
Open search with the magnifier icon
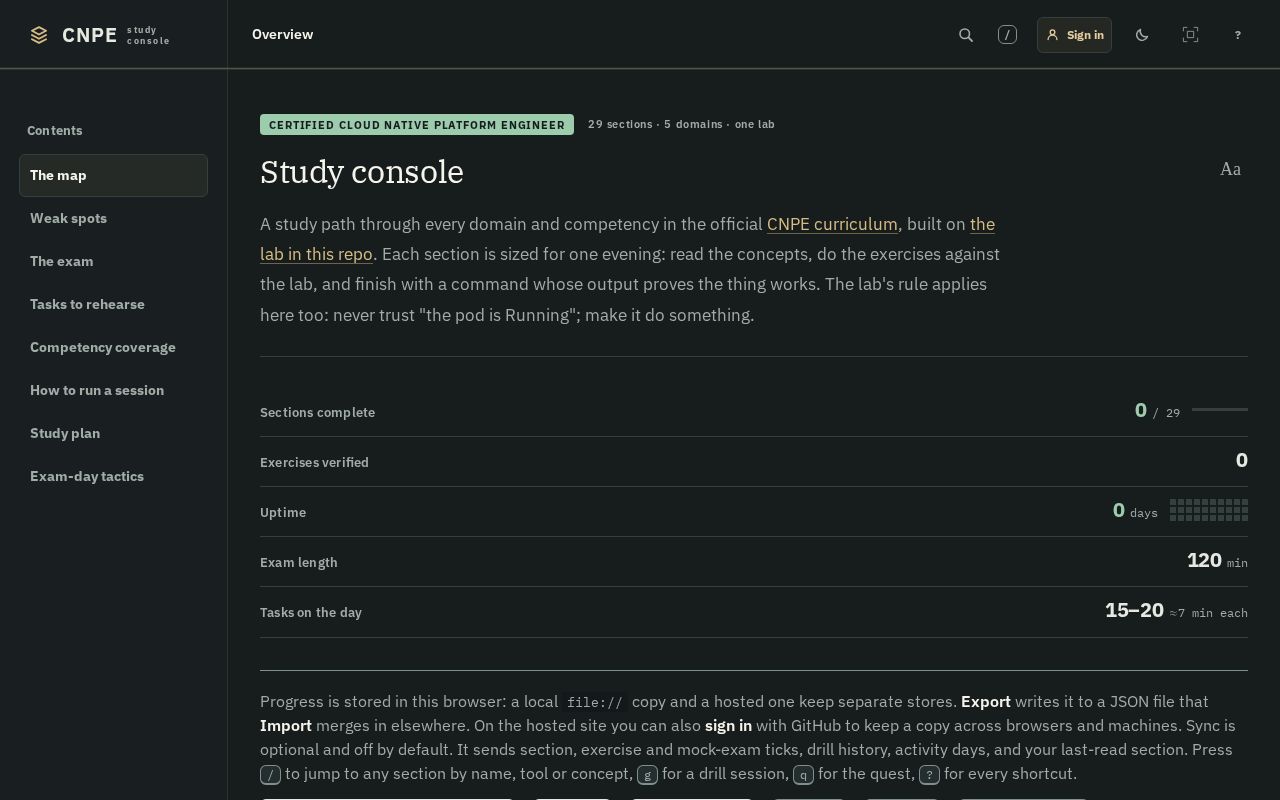(966, 35)
